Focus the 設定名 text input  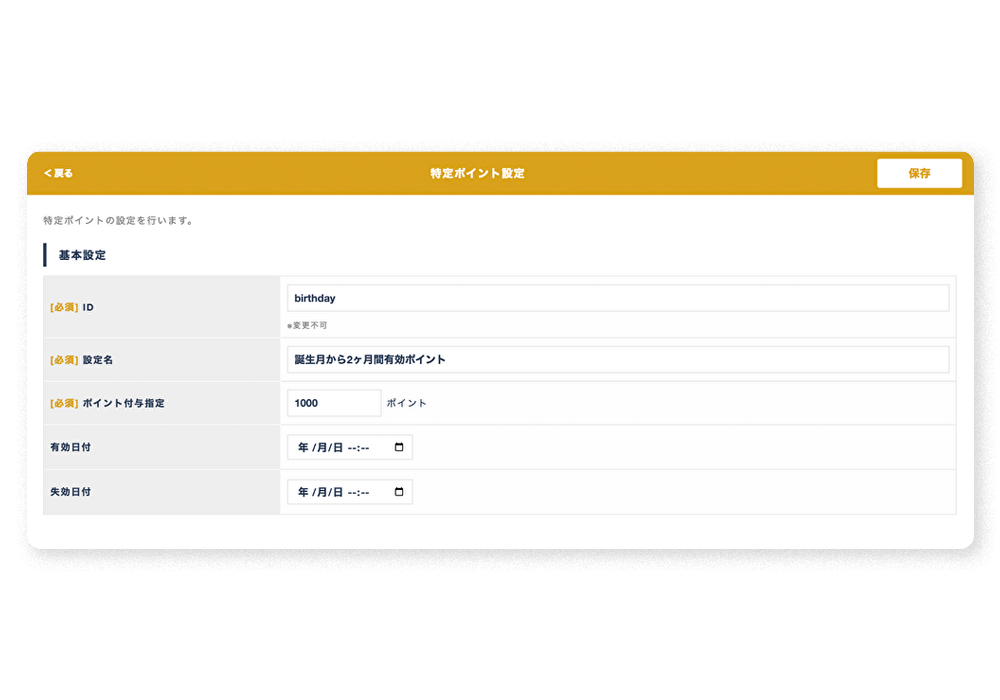(617, 359)
